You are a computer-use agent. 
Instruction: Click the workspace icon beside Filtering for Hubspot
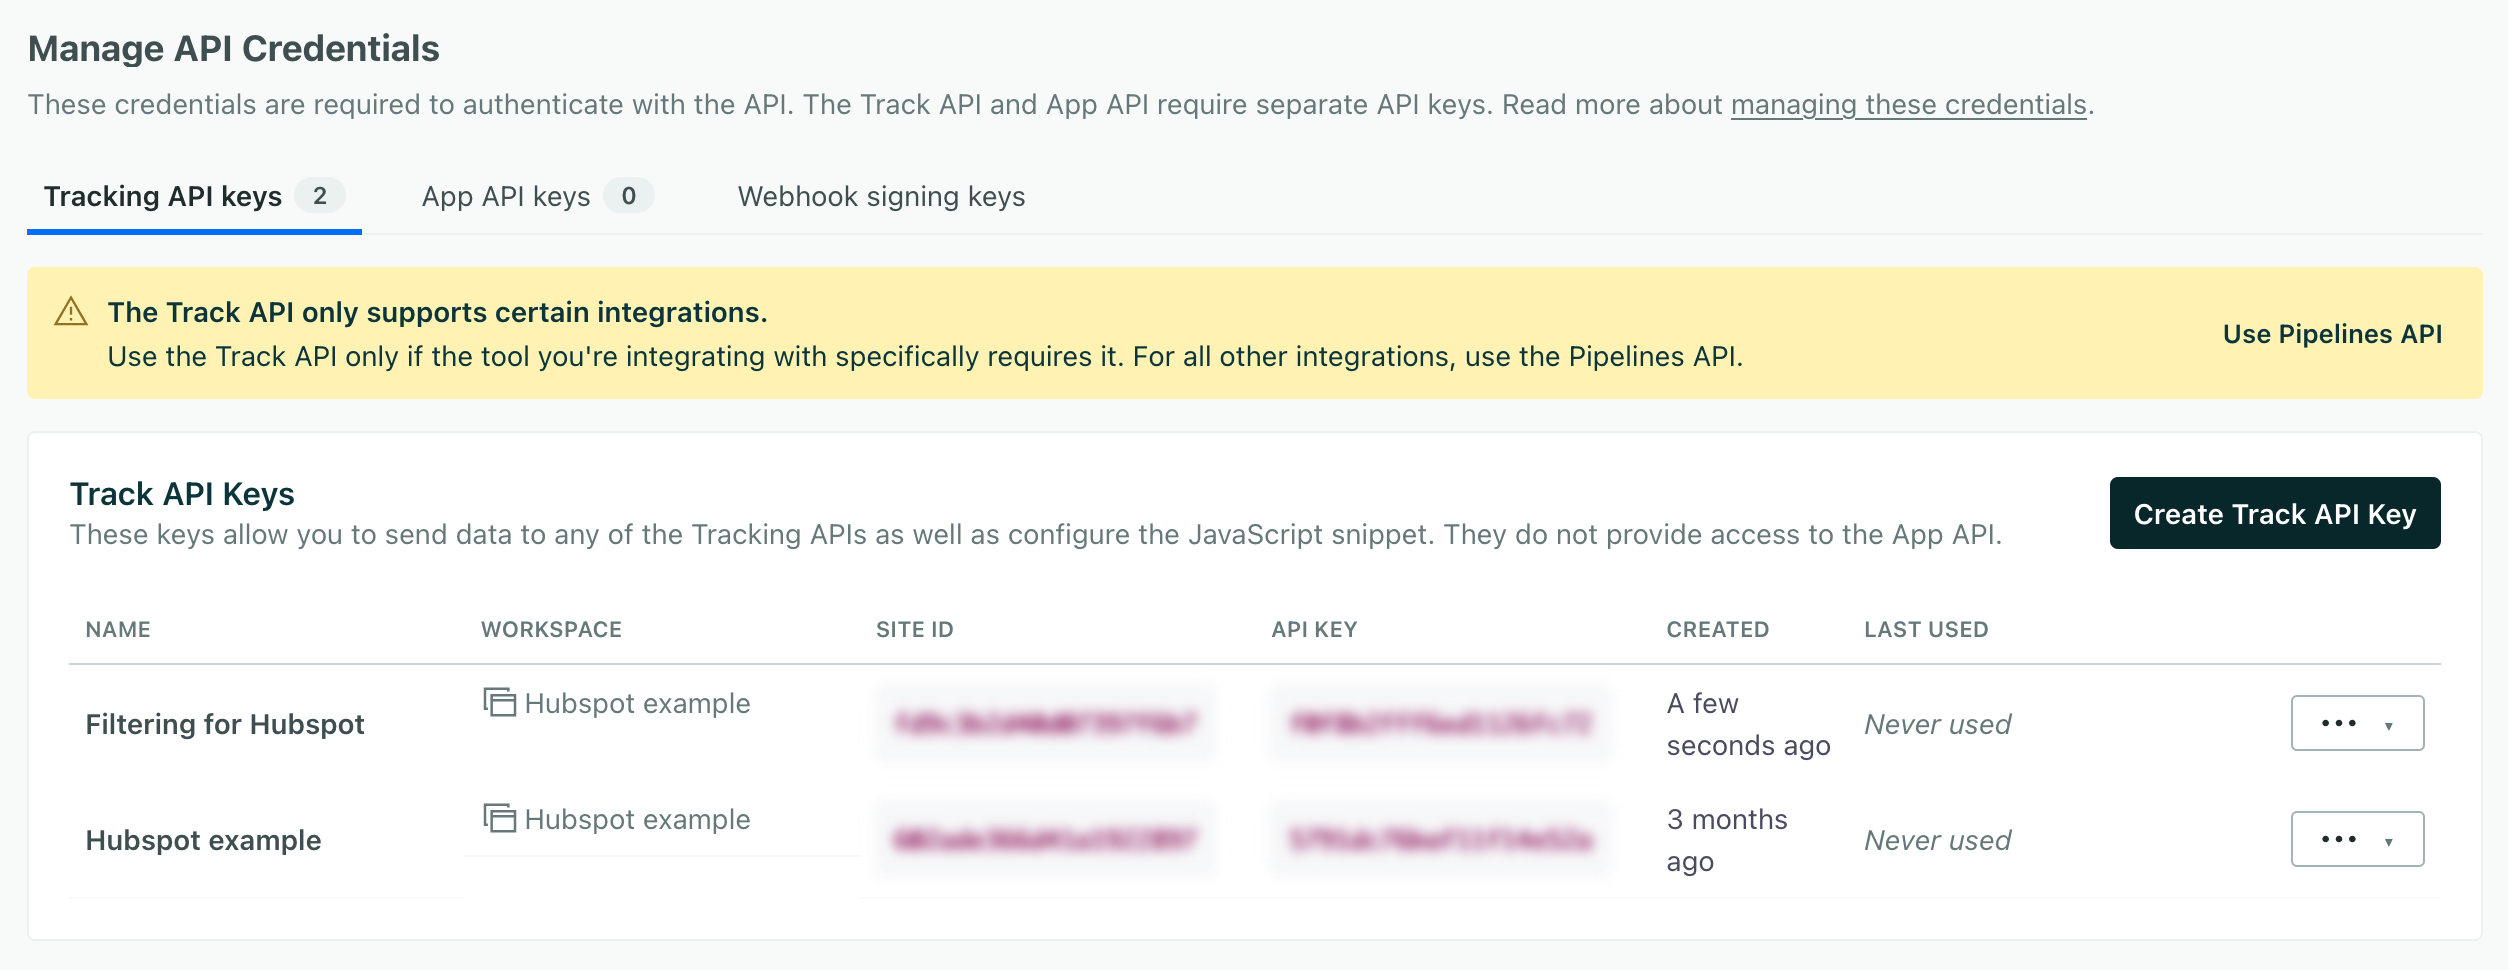click(499, 703)
